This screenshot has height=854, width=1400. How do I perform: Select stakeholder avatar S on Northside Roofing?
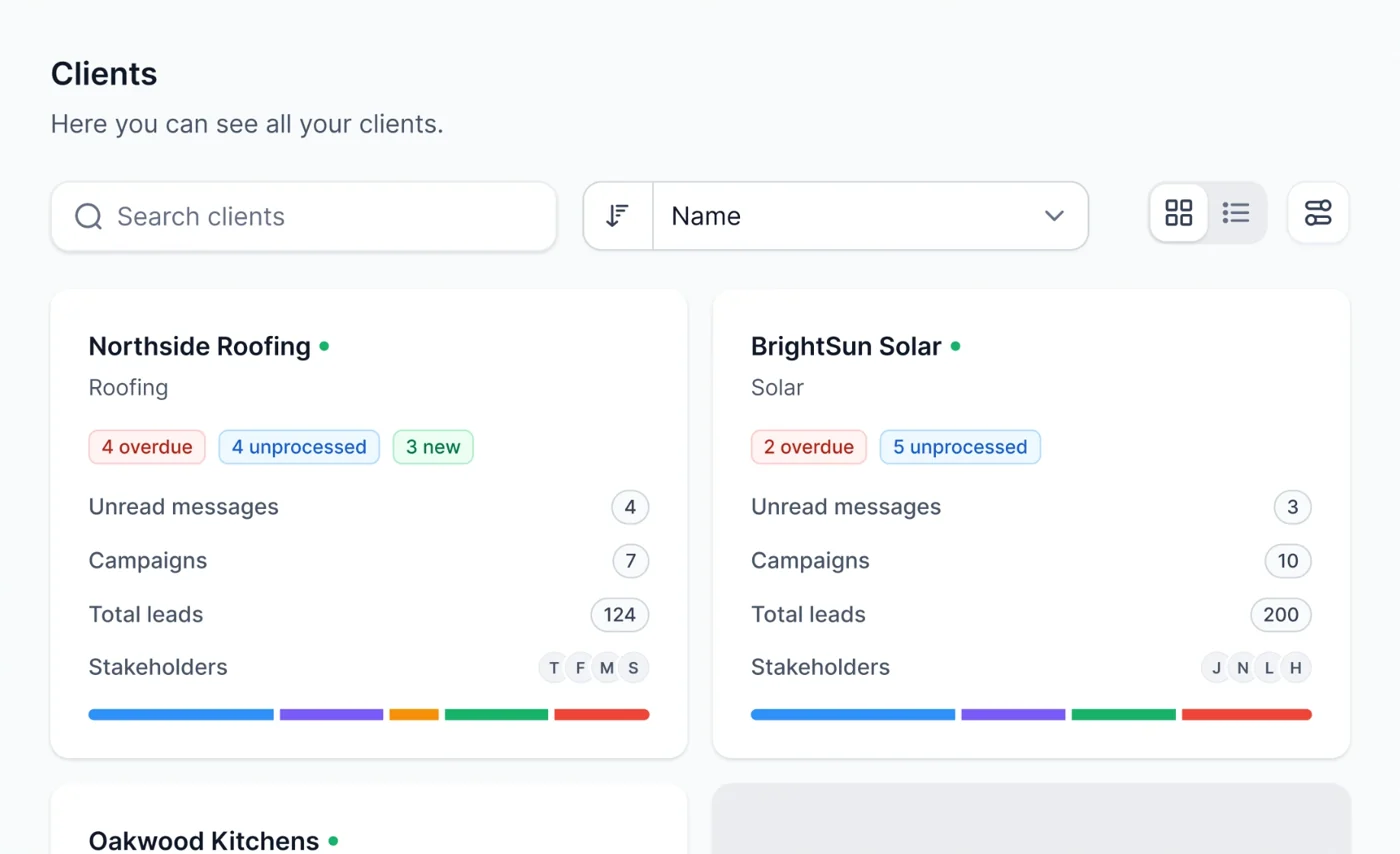(633, 668)
